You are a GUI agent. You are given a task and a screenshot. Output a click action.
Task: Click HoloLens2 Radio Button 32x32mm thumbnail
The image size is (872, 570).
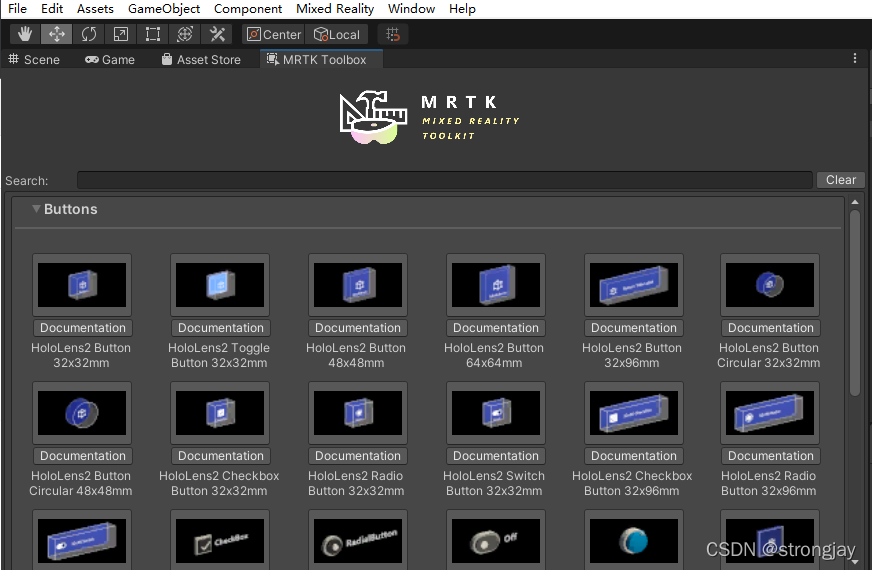click(x=358, y=413)
